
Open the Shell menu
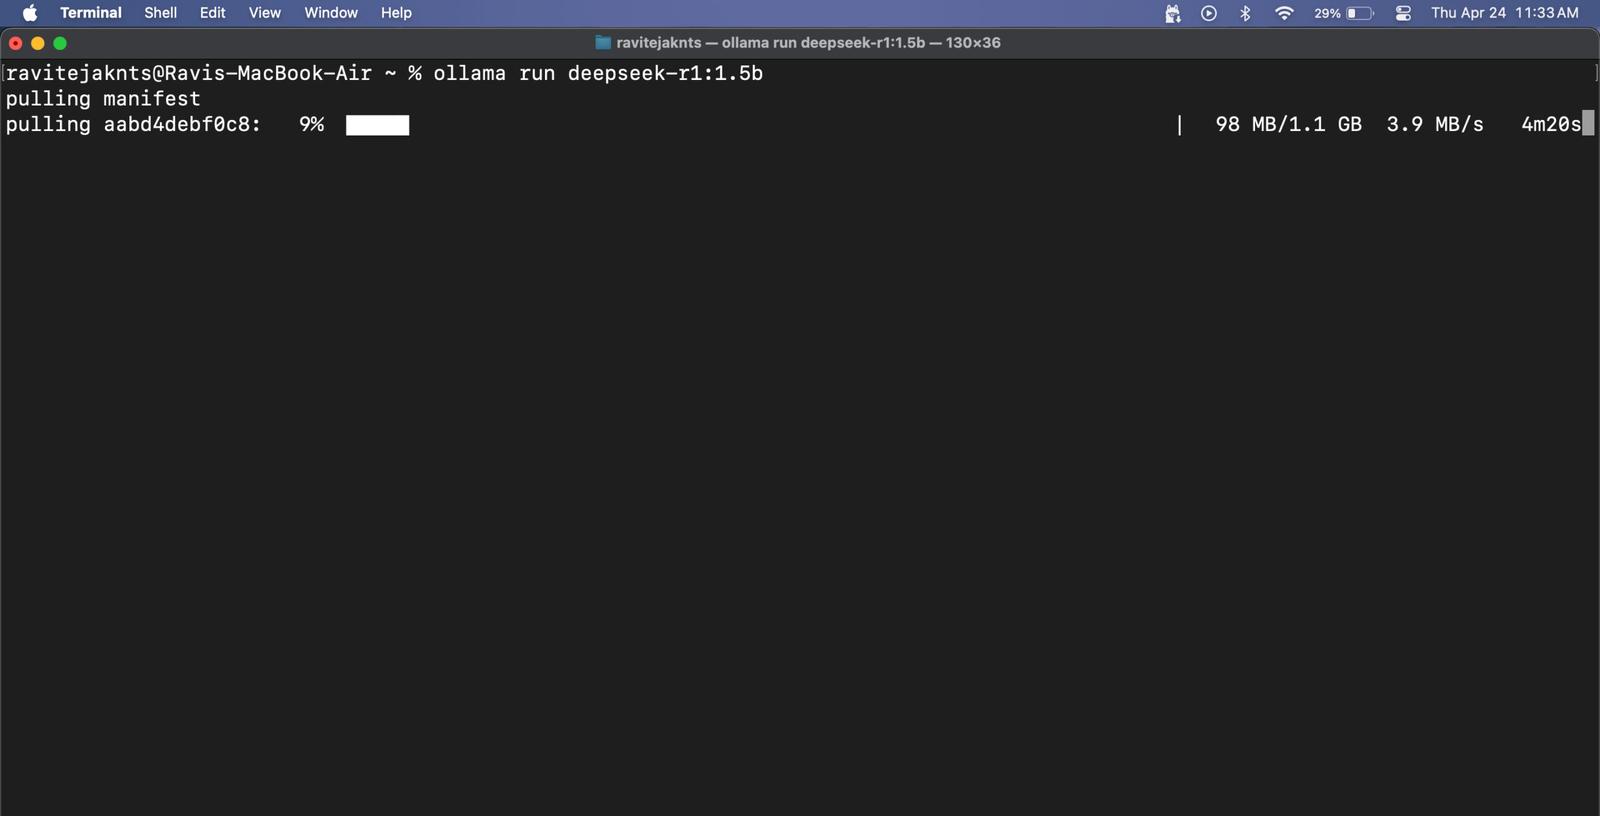[x=160, y=13]
